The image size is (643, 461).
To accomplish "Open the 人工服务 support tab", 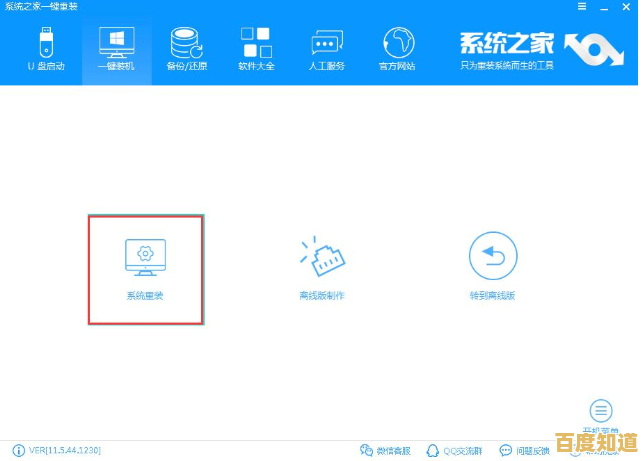I will point(326,49).
